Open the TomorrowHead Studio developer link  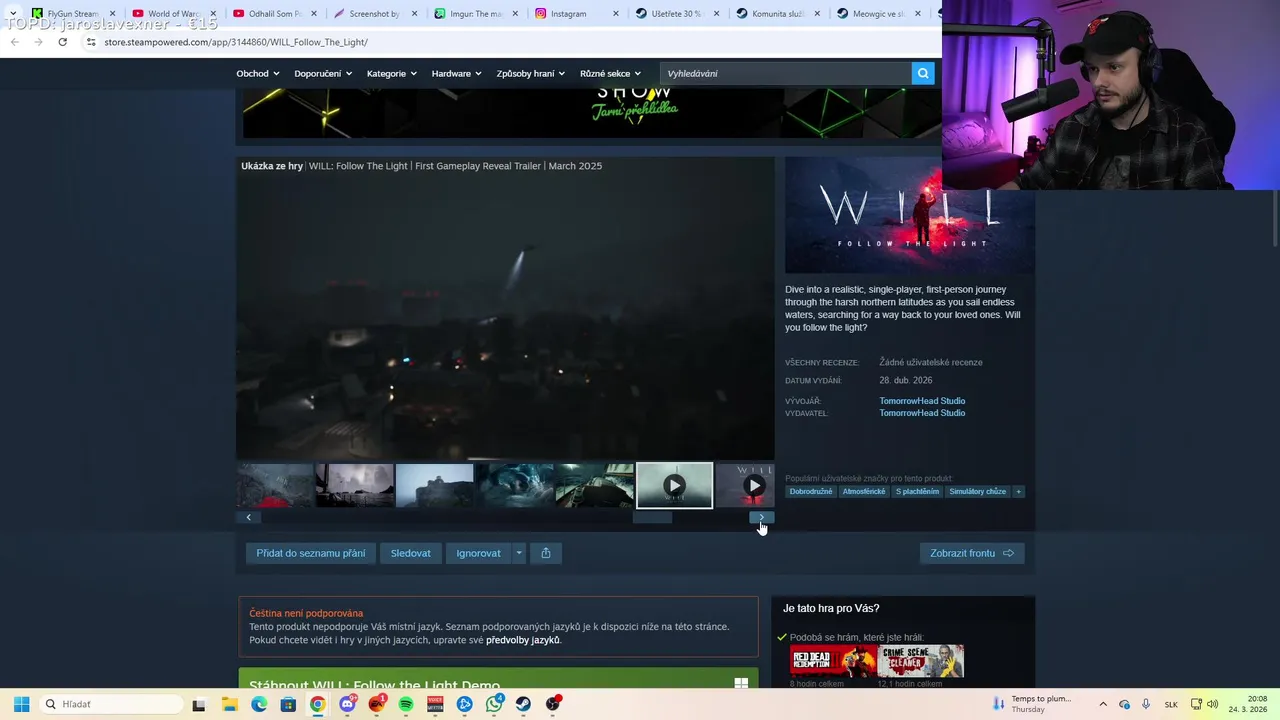pos(922,401)
